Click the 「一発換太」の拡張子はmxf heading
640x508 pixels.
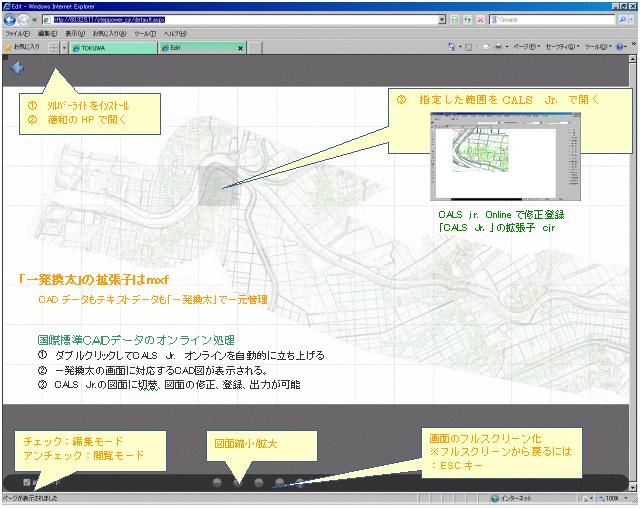[x=94, y=280]
